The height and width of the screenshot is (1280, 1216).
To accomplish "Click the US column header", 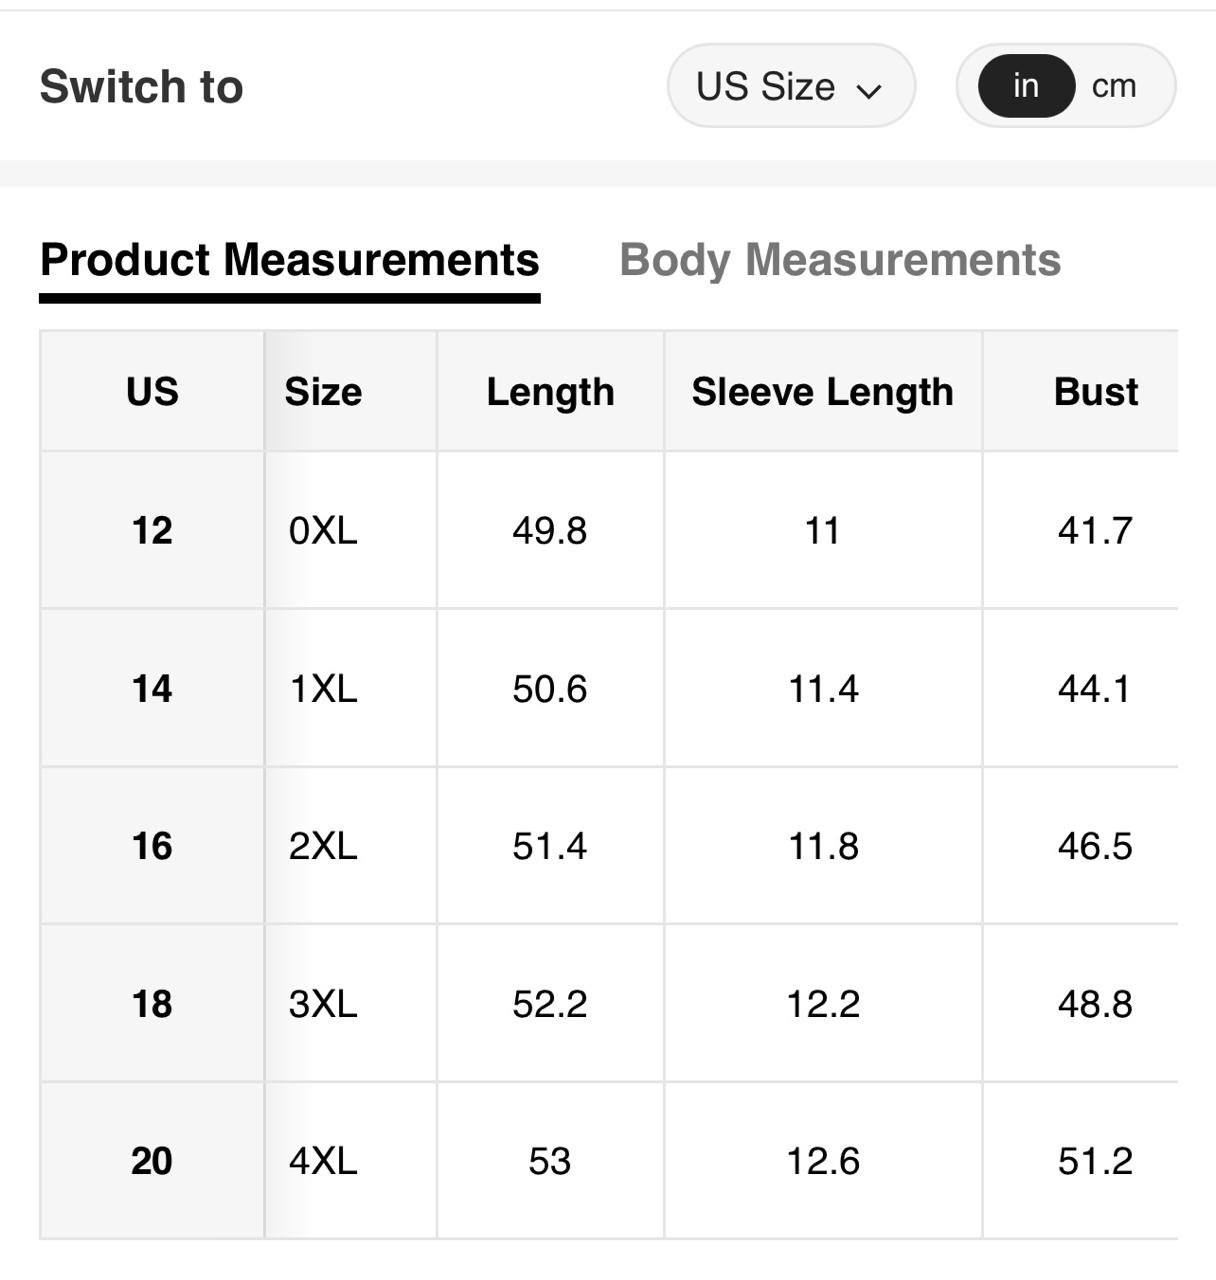I will (x=152, y=391).
